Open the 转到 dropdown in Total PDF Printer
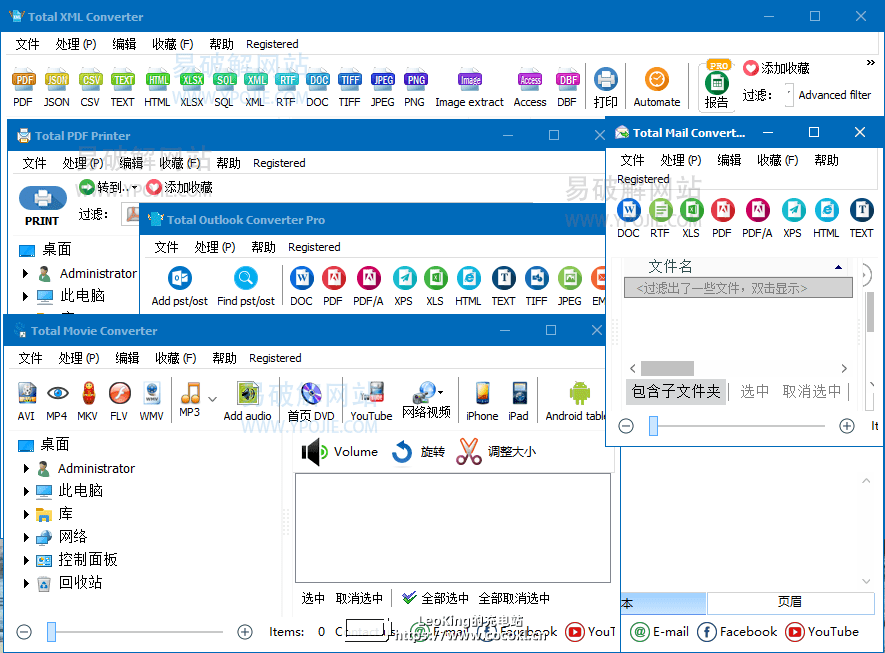This screenshot has height=653, width=885. click(x=134, y=188)
